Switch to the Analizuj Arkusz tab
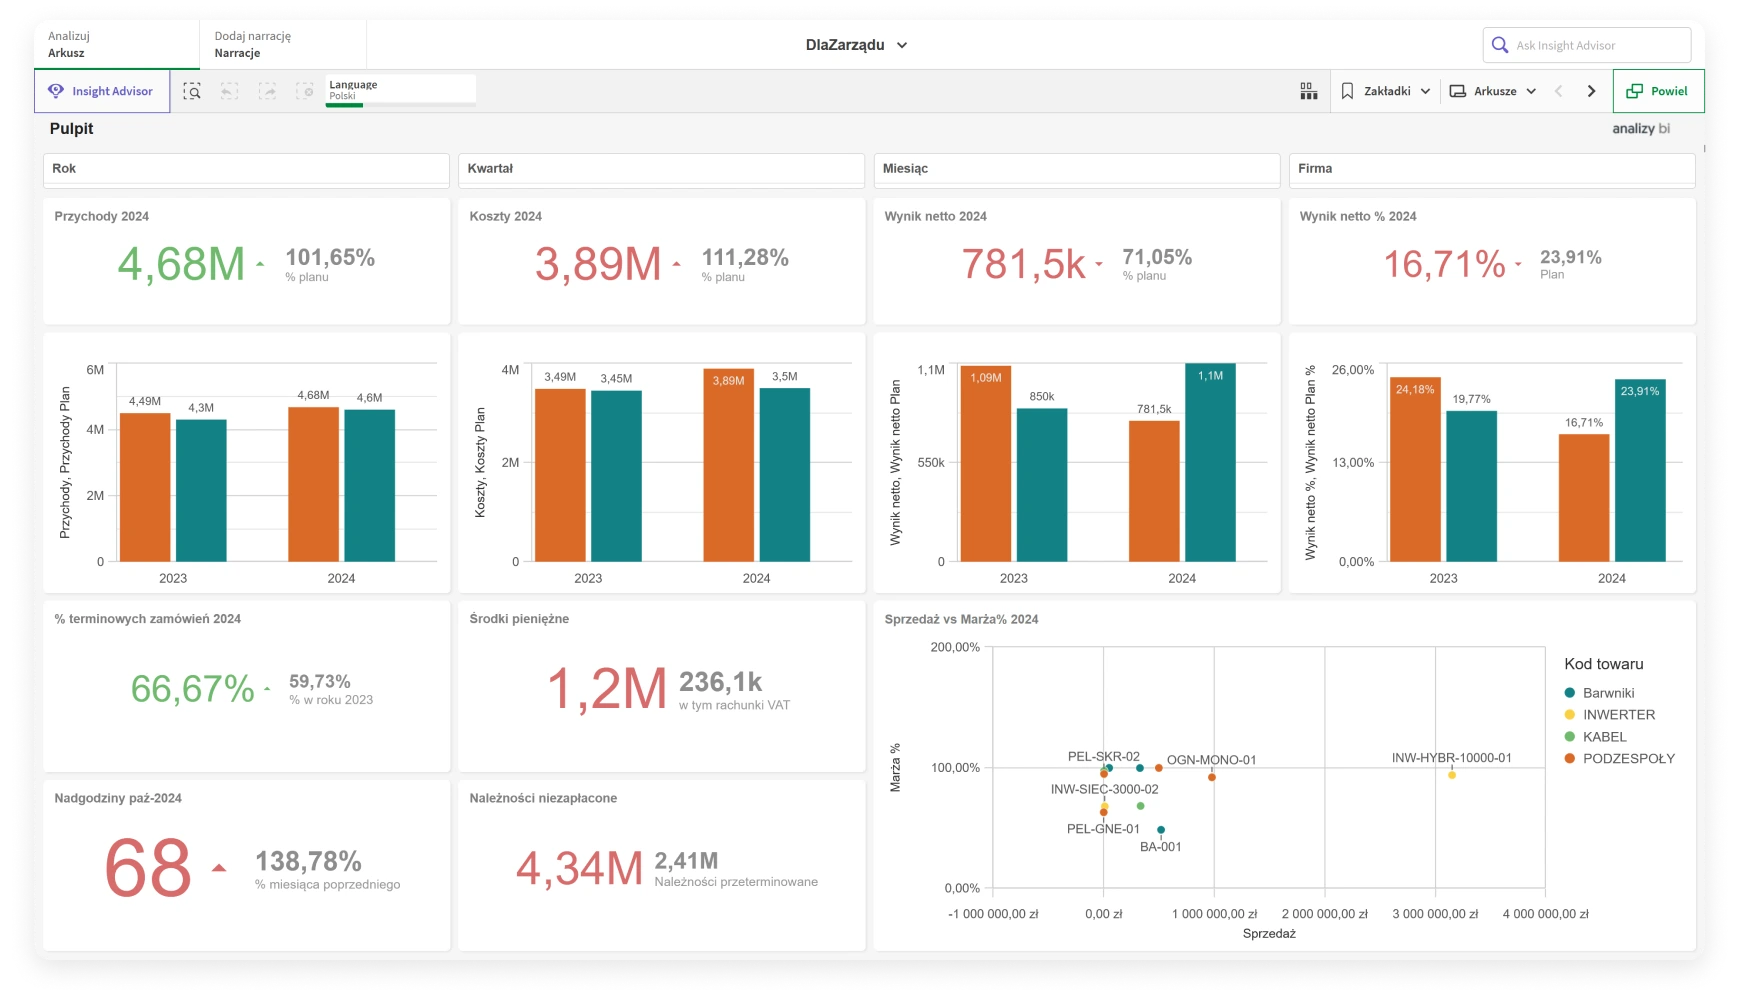 pyautogui.click(x=116, y=45)
